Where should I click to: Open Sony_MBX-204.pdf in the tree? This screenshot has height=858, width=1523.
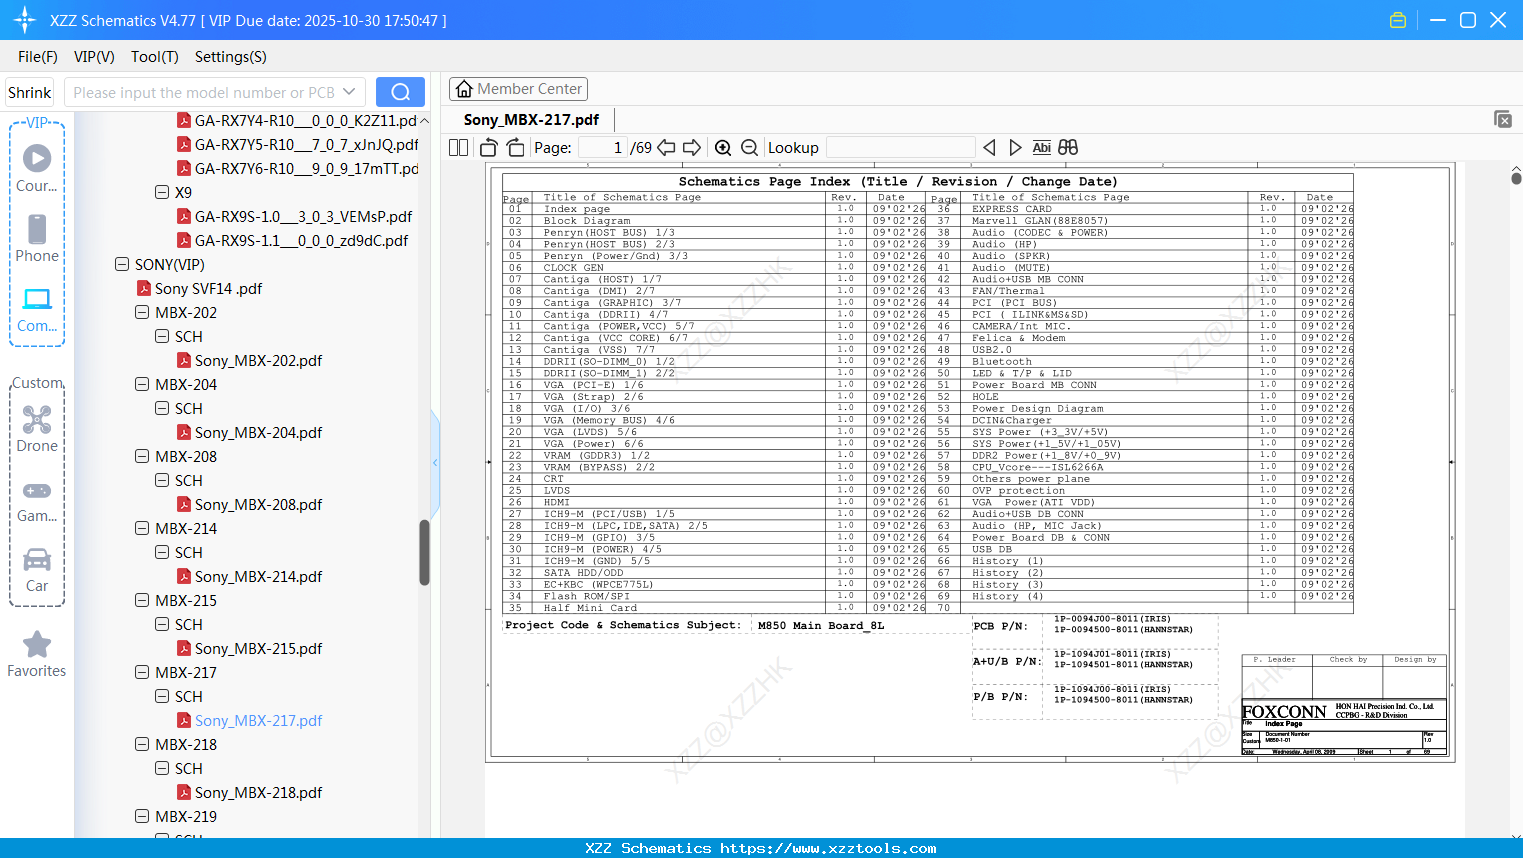point(258,432)
